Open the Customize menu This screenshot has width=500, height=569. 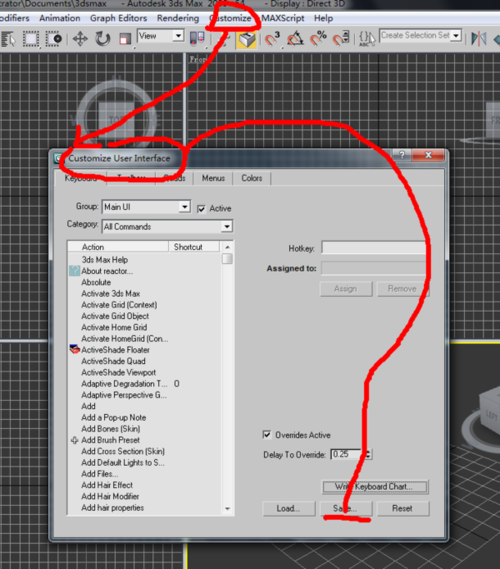[230, 18]
